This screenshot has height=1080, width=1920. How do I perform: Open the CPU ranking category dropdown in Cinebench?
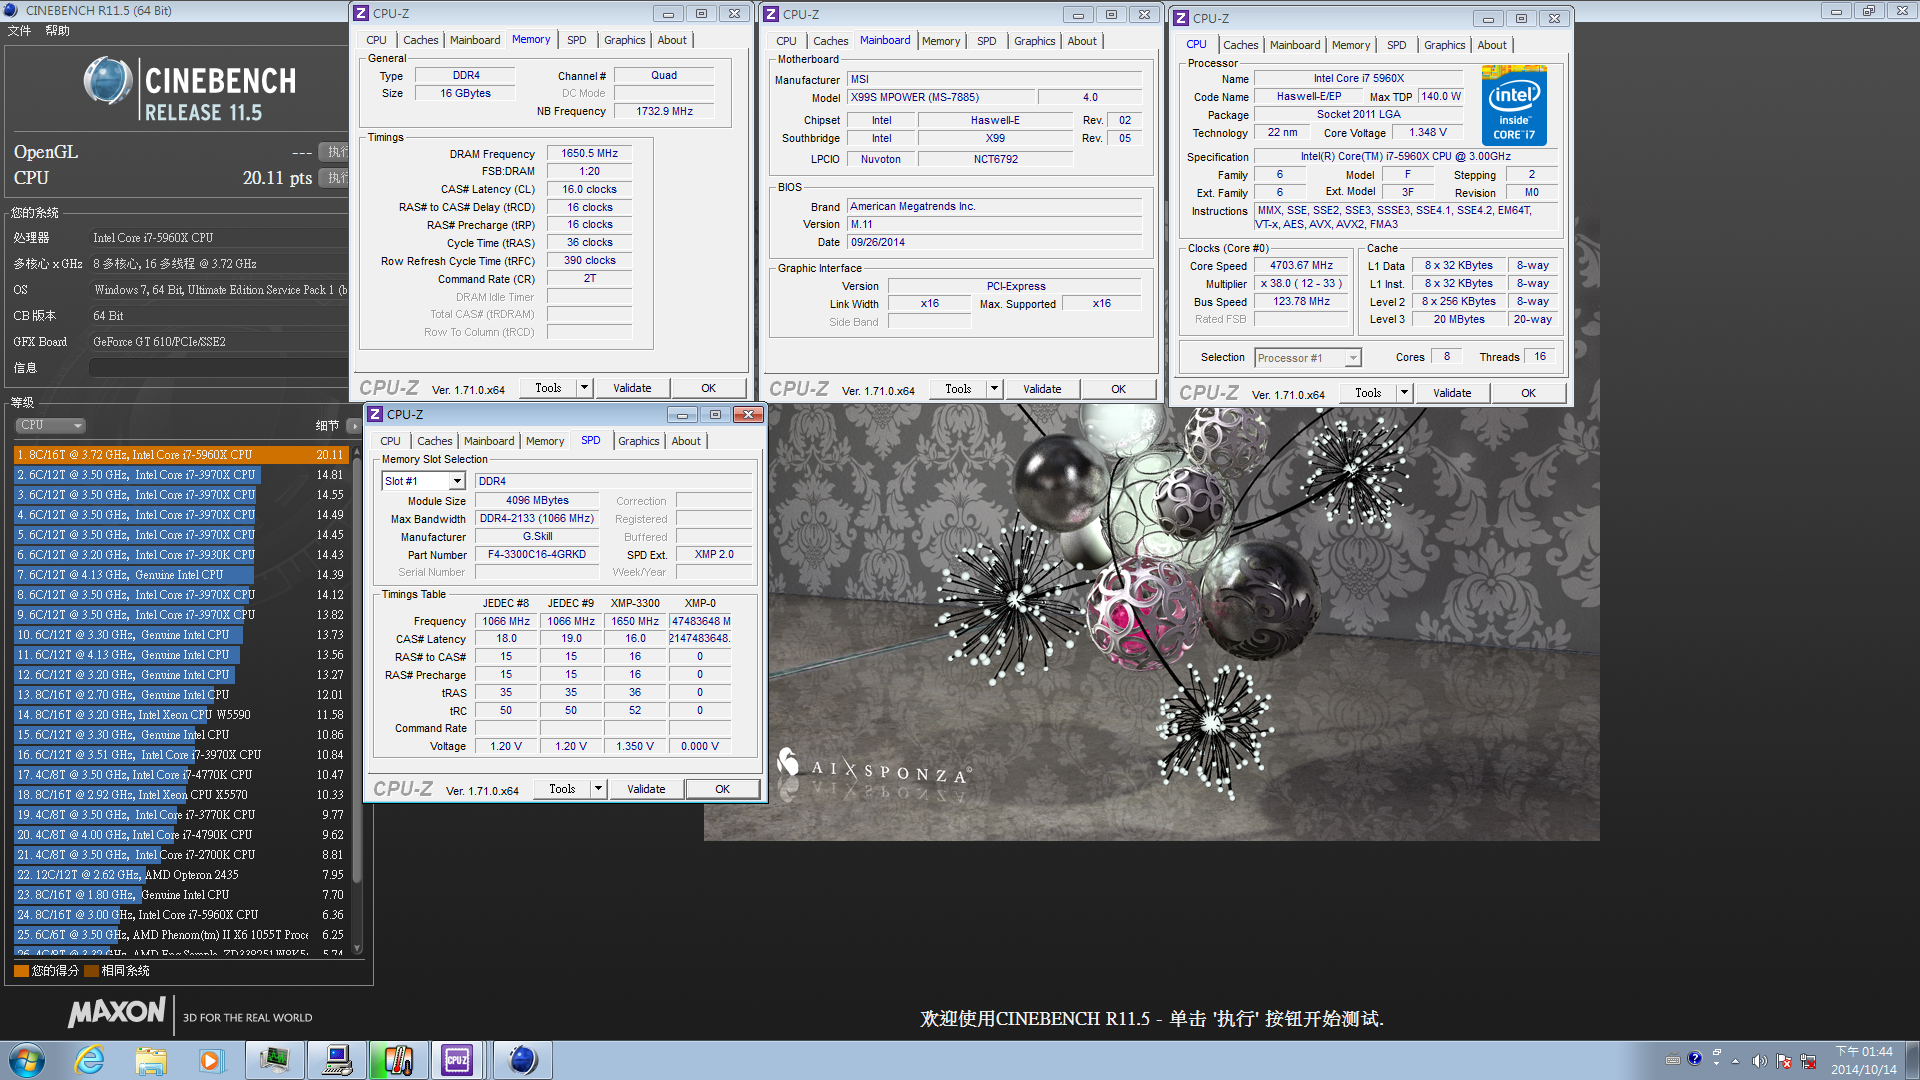tap(51, 425)
